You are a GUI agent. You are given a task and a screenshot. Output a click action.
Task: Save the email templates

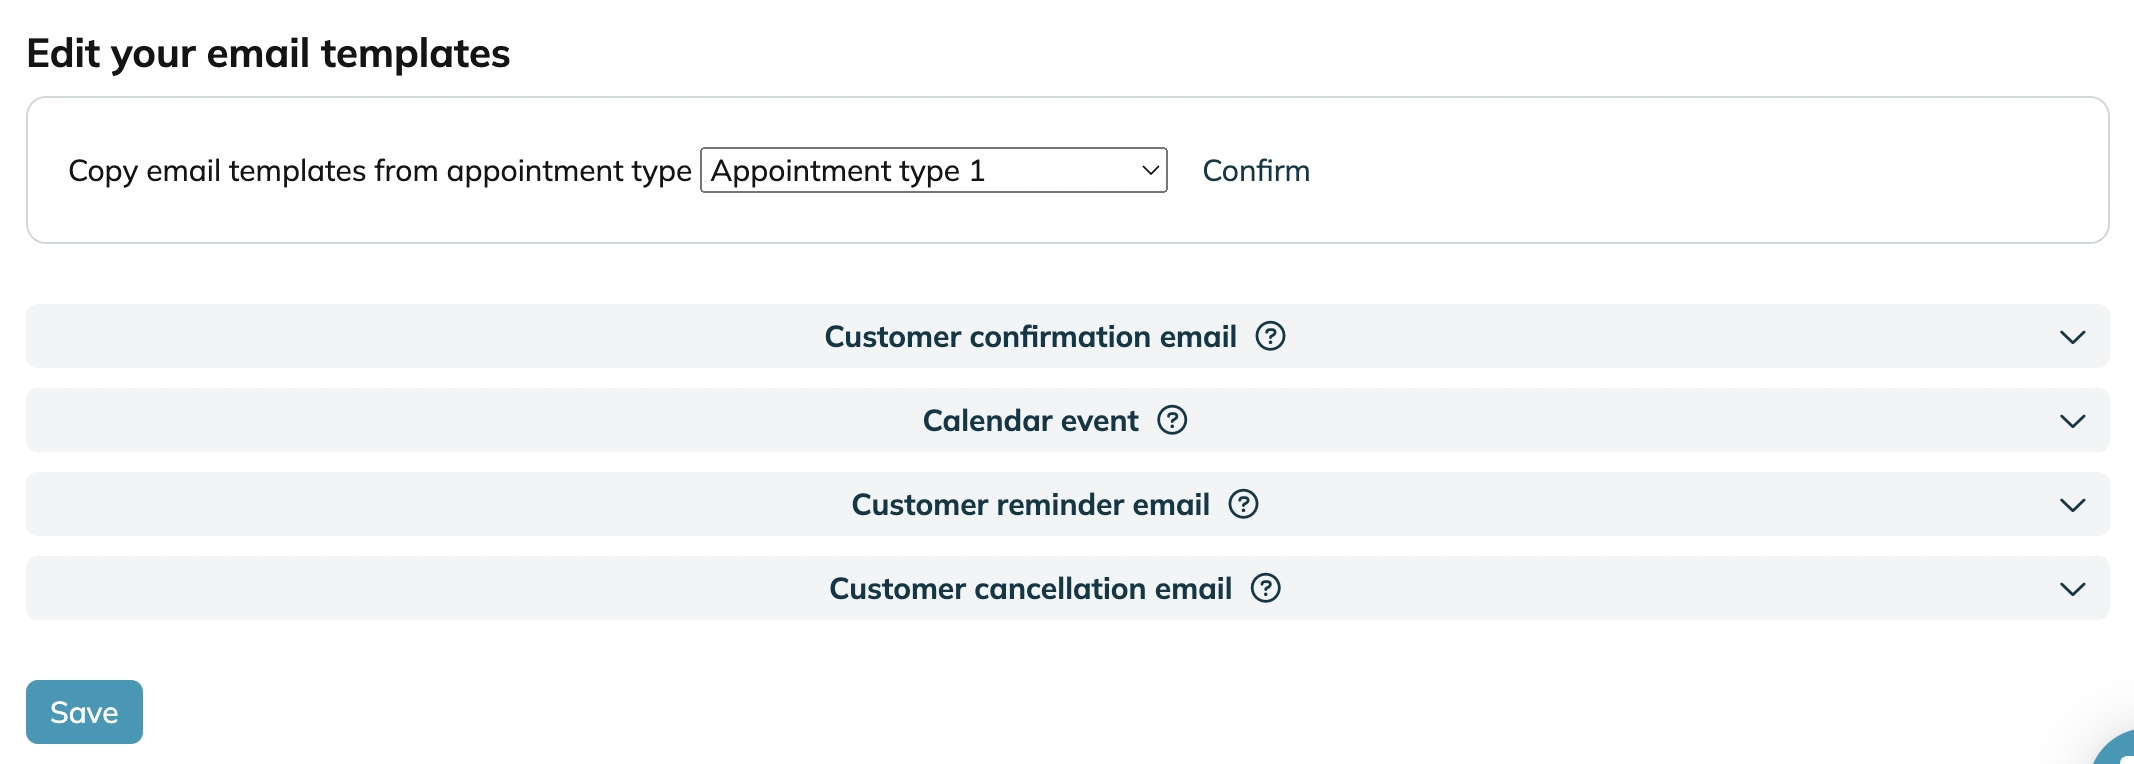[x=84, y=712]
